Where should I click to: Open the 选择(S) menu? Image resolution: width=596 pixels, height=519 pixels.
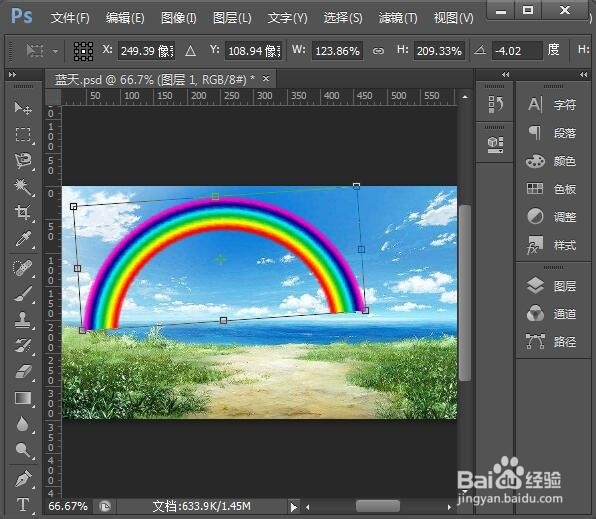343,17
